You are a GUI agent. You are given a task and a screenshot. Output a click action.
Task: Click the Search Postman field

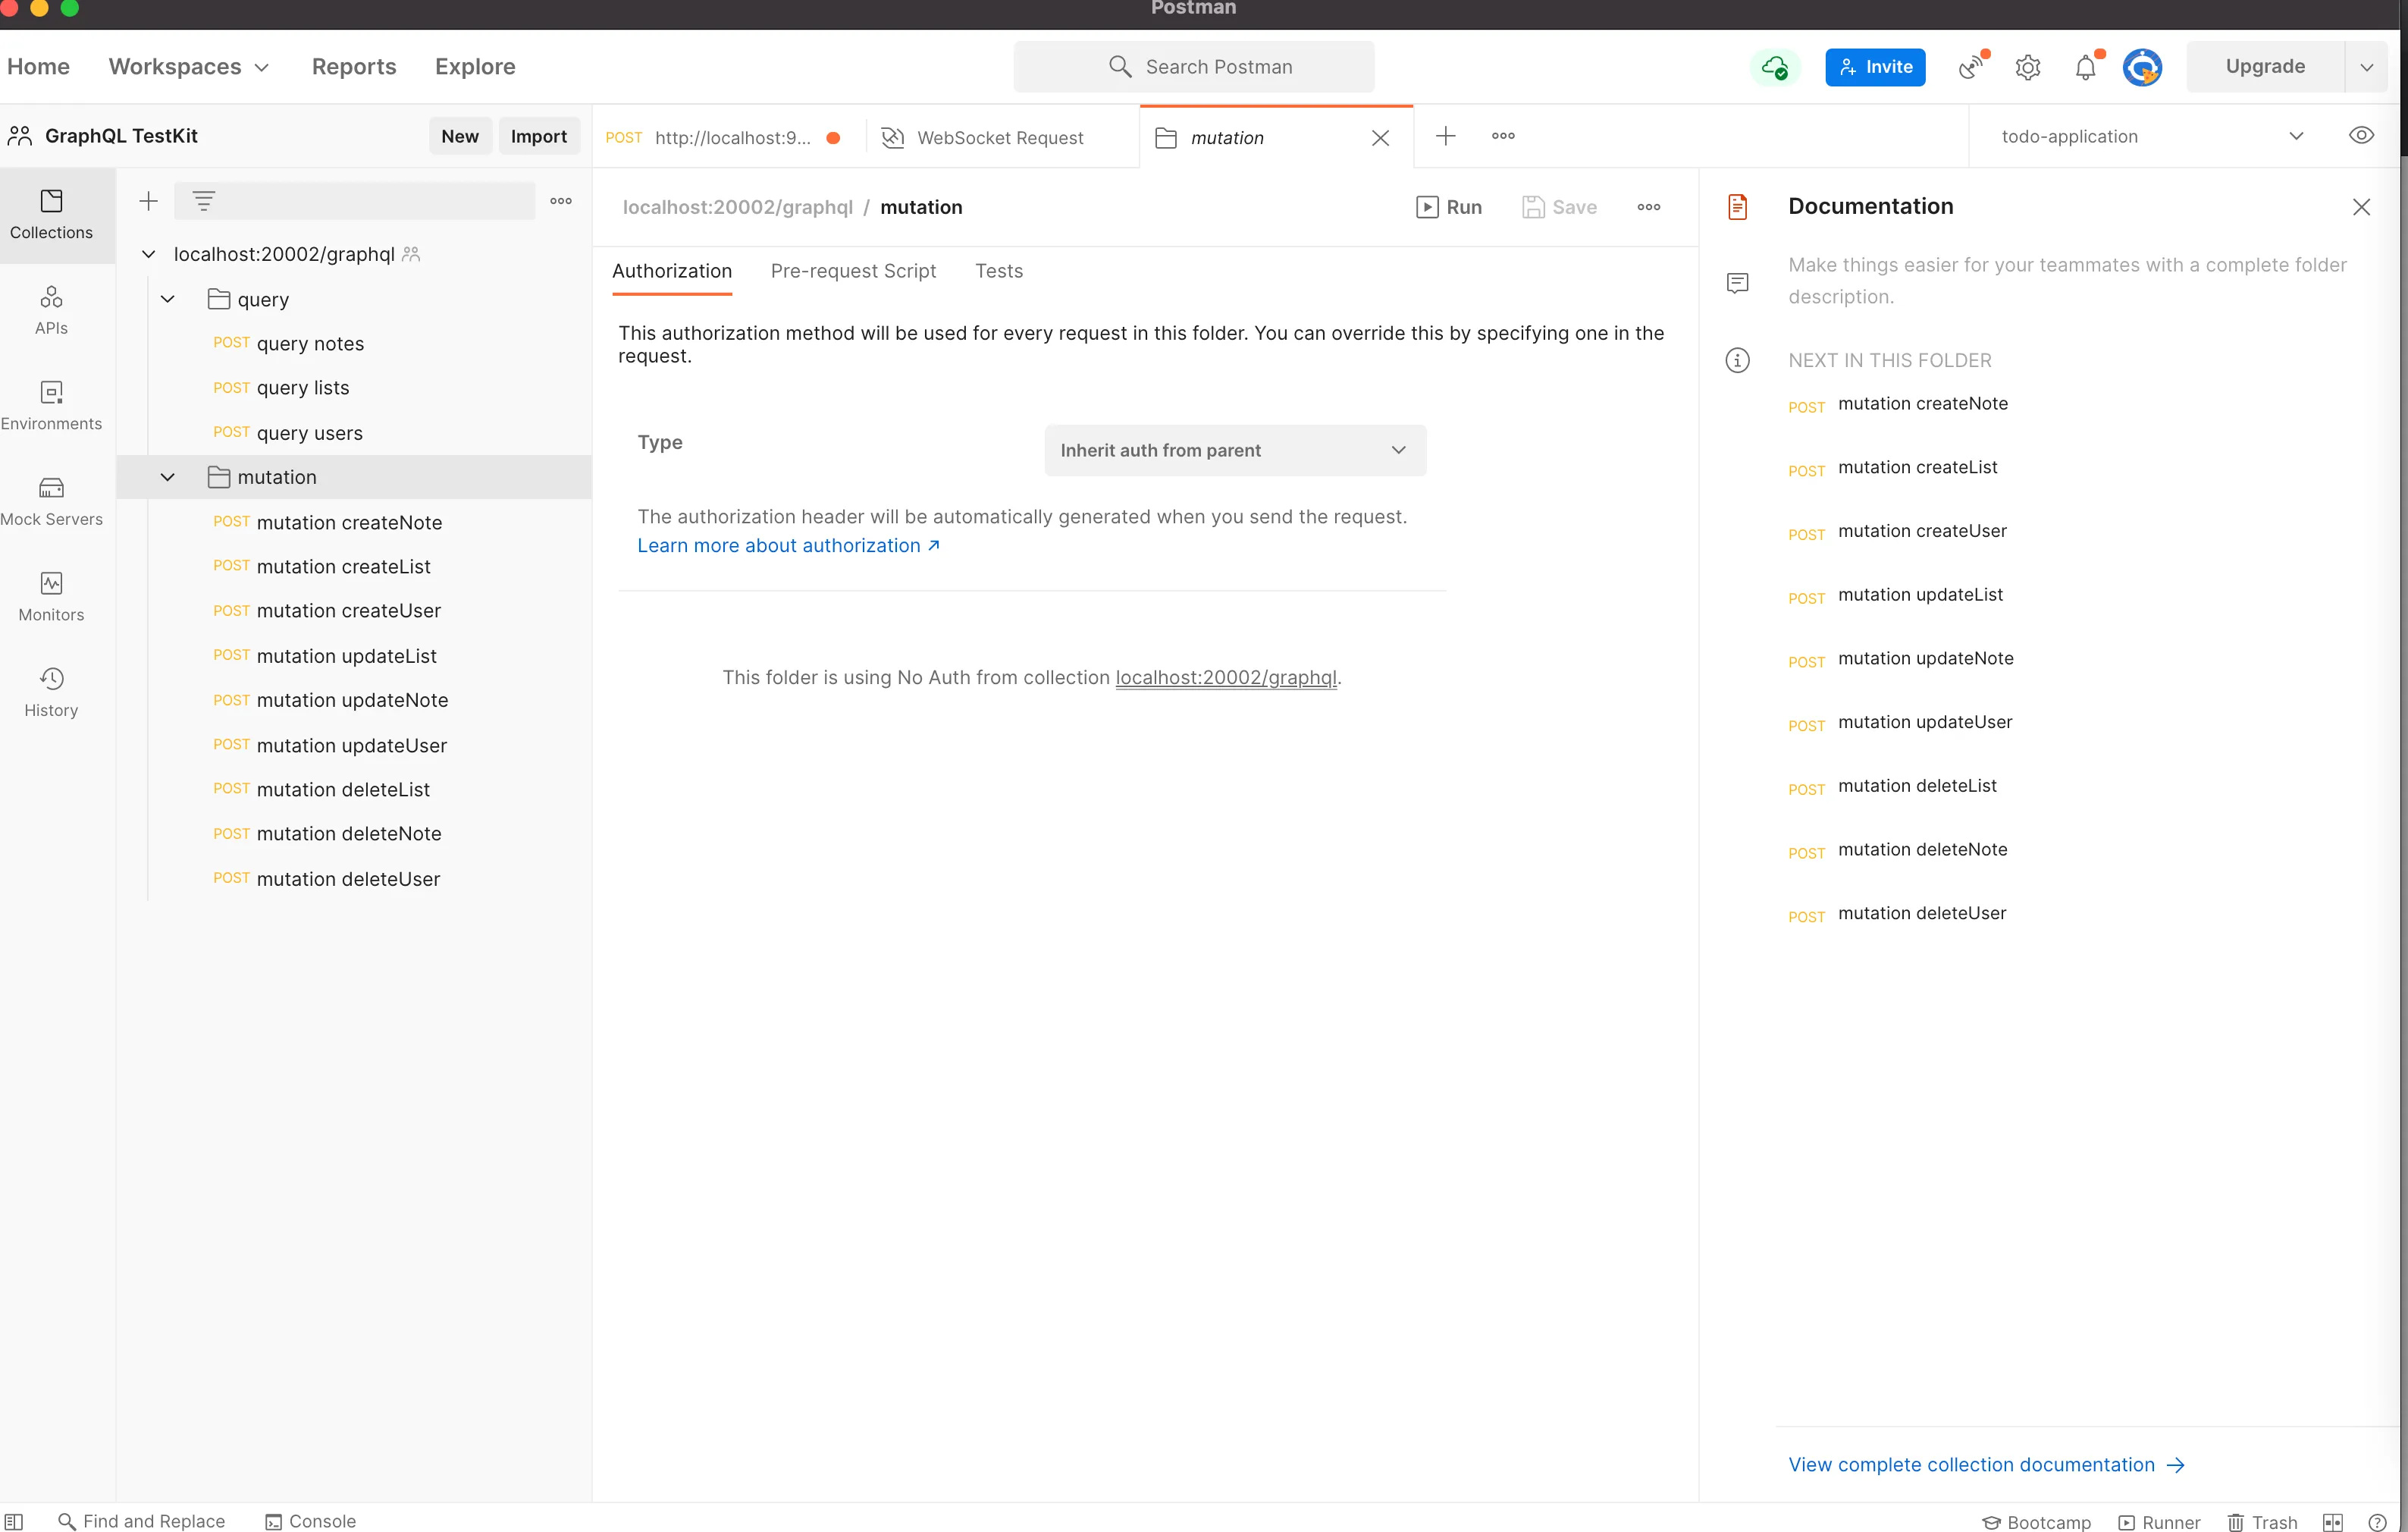[1194, 67]
